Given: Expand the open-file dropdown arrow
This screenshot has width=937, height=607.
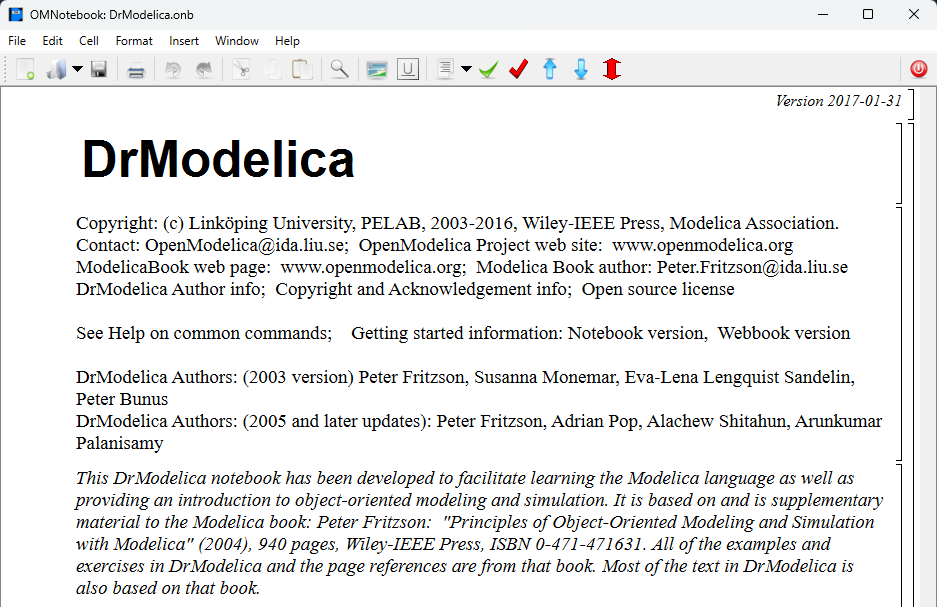Looking at the screenshot, I should click(77, 69).
